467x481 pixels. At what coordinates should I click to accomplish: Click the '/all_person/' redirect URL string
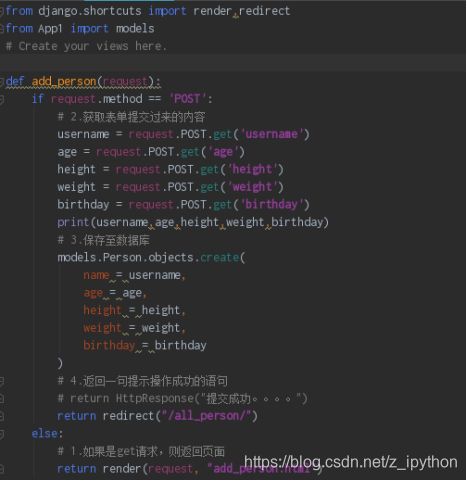[206, 416]
